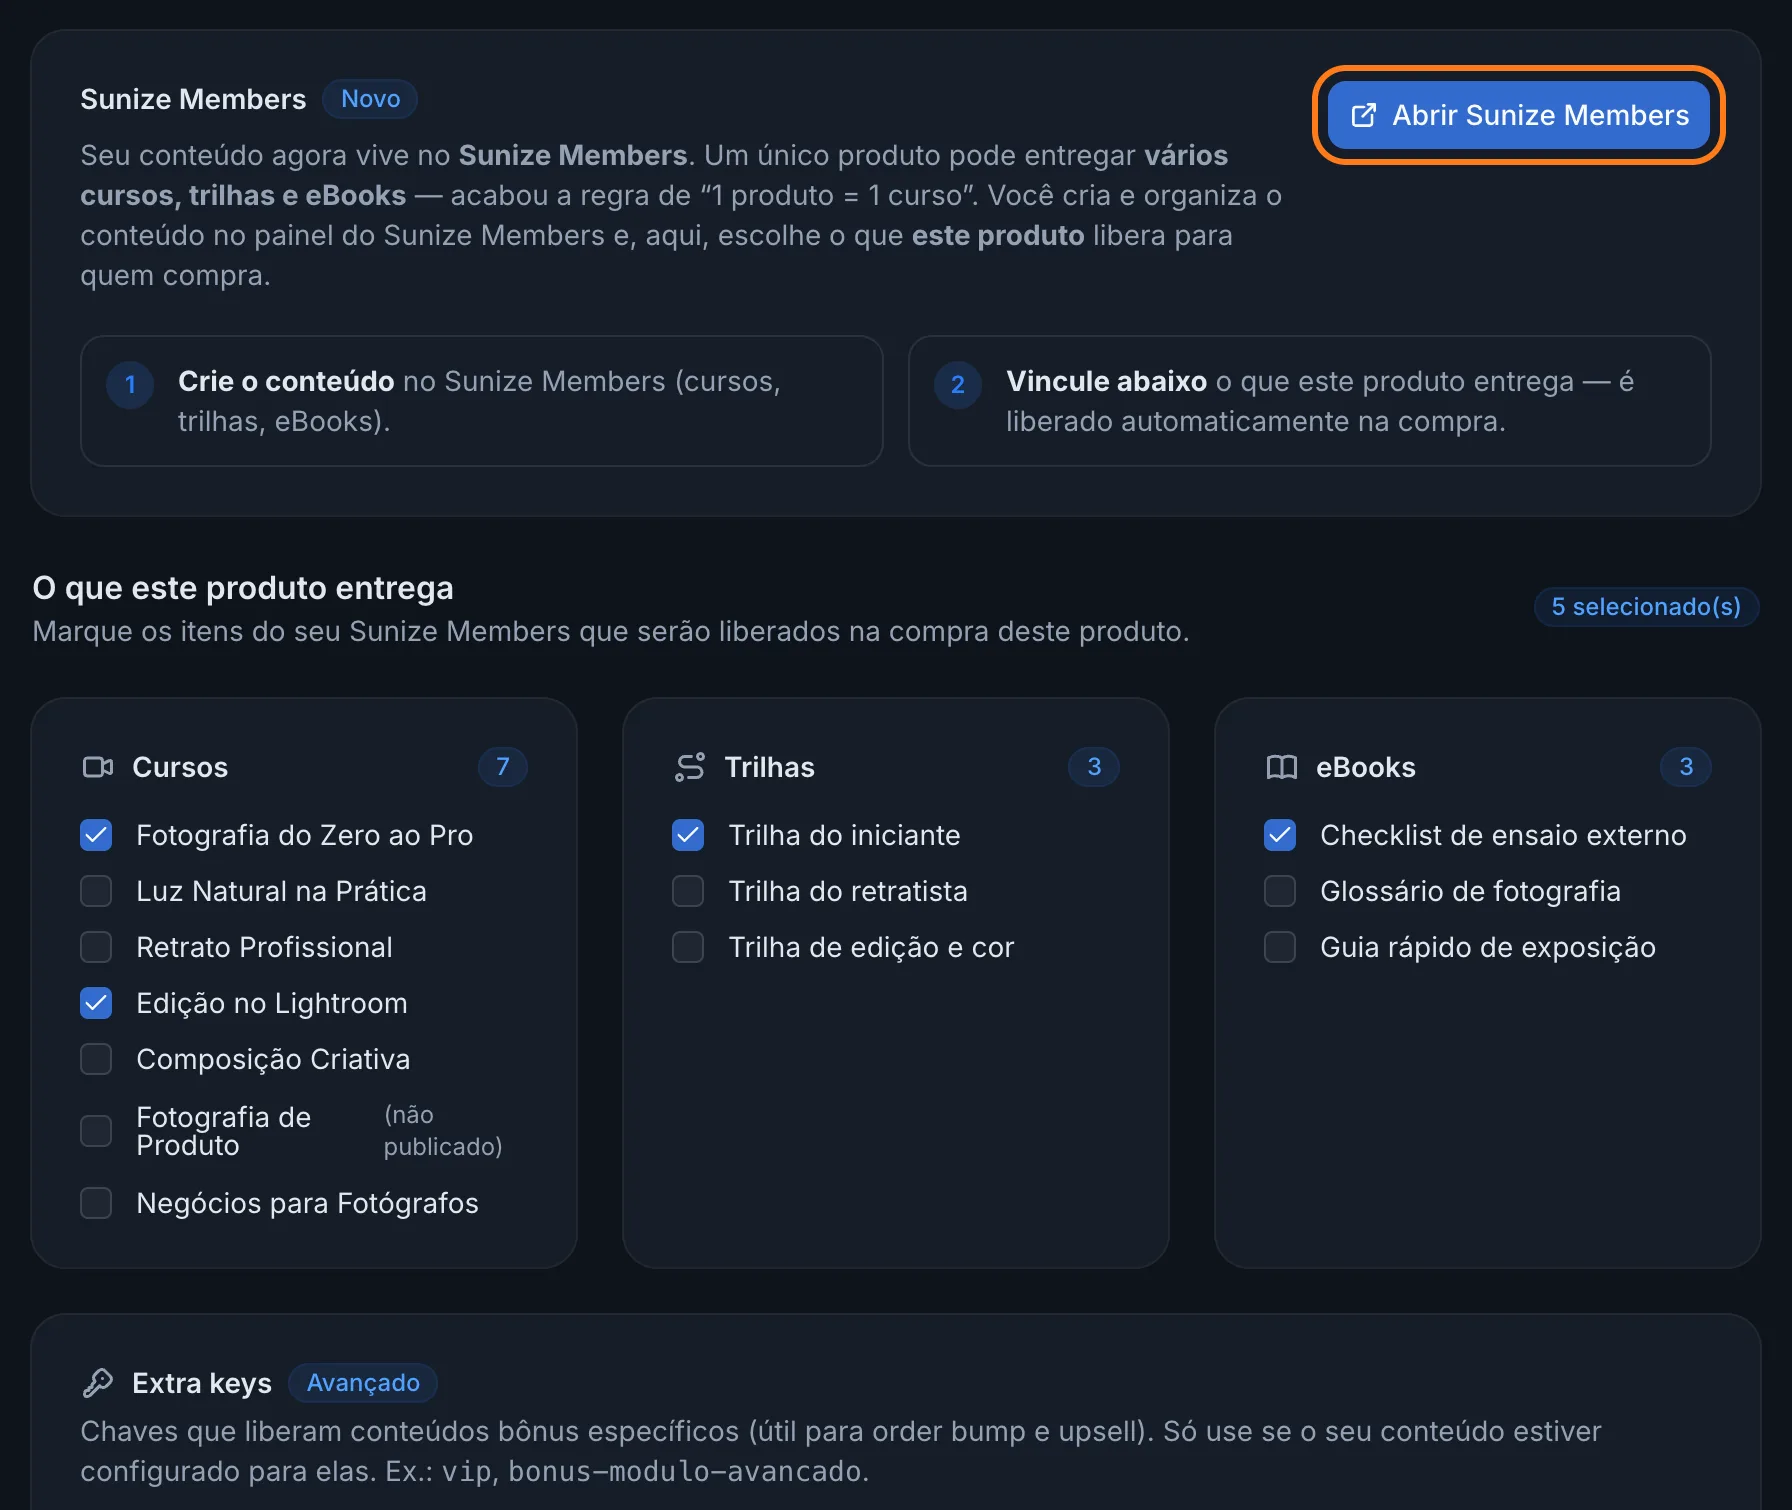1792x1510 pixels.
Task: Click the 'Crie o conteúdo' step text
Action: 286,381
